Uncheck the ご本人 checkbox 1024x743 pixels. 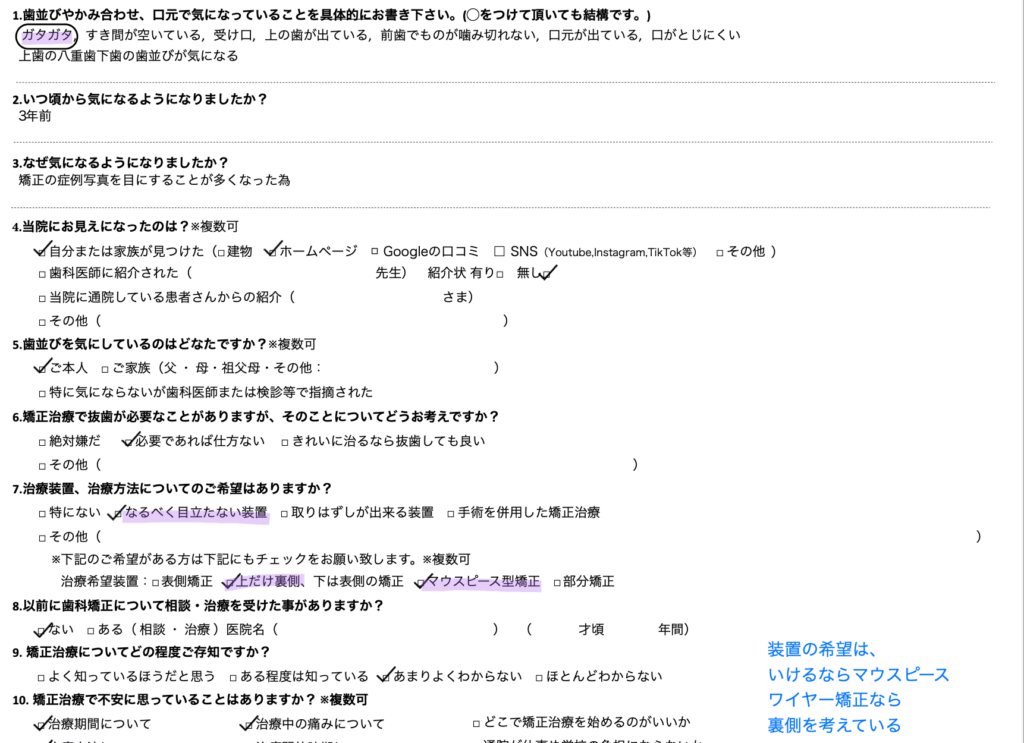point(42,368)
